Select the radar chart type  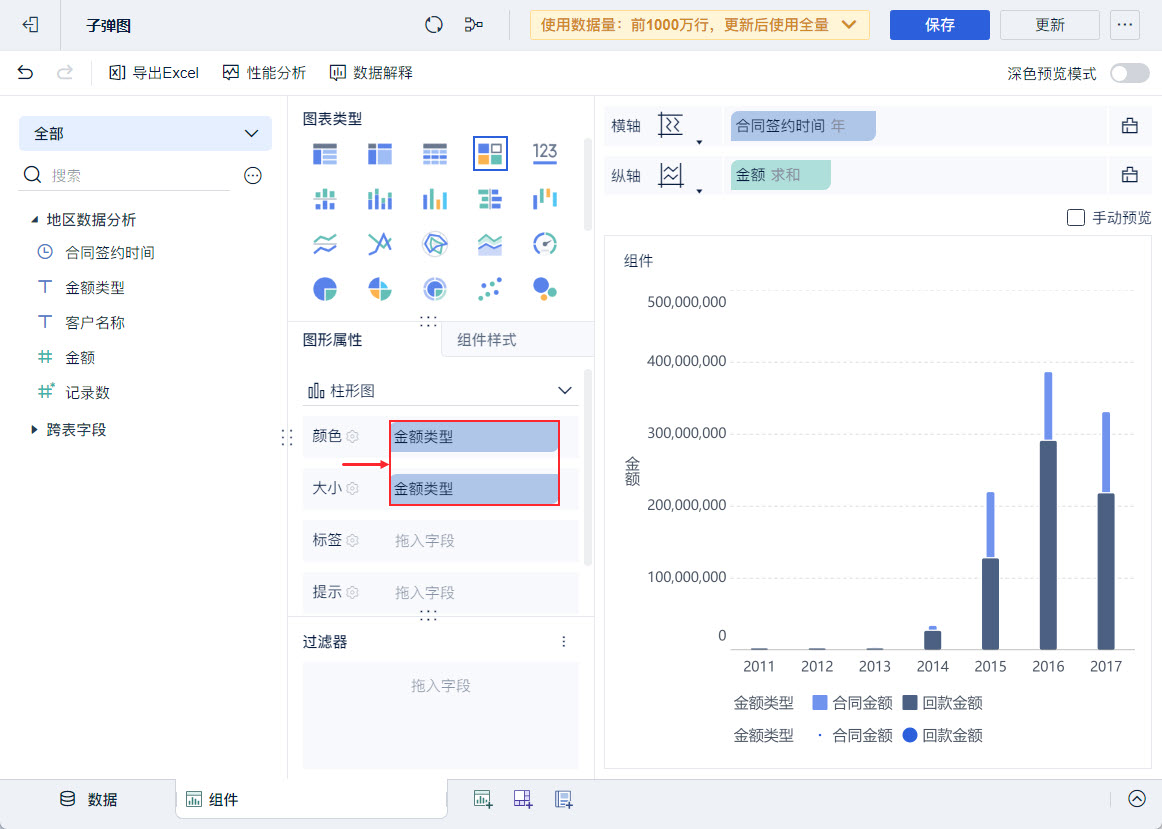tap(434, 244)
